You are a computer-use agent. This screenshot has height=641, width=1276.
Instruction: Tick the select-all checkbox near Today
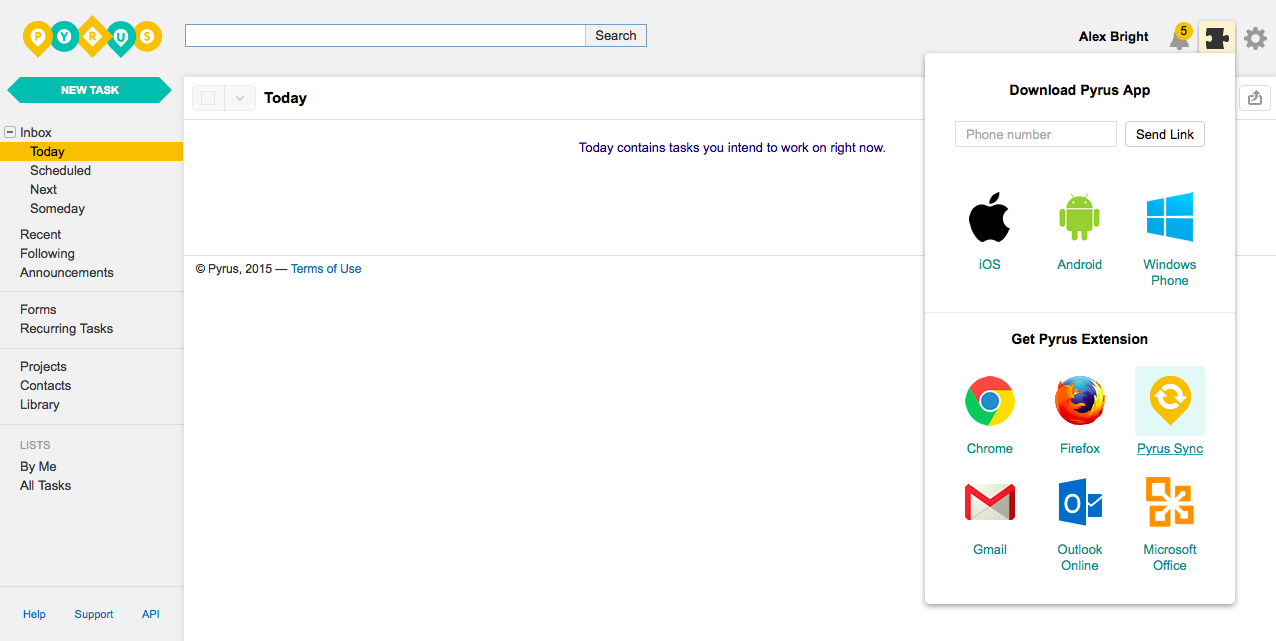pyautogui.click(x=208, y=98)
